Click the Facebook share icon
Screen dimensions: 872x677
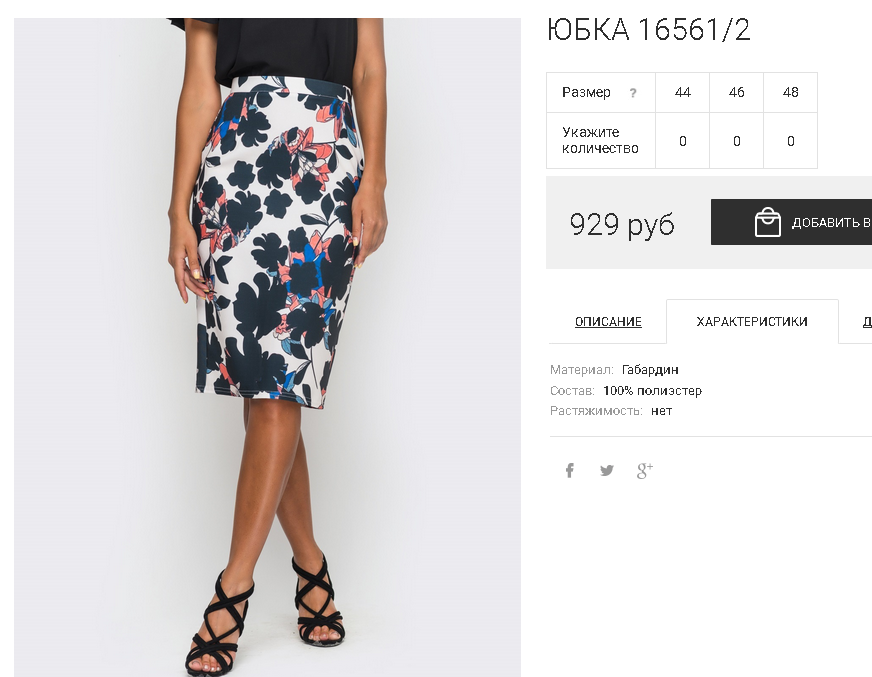569,471
